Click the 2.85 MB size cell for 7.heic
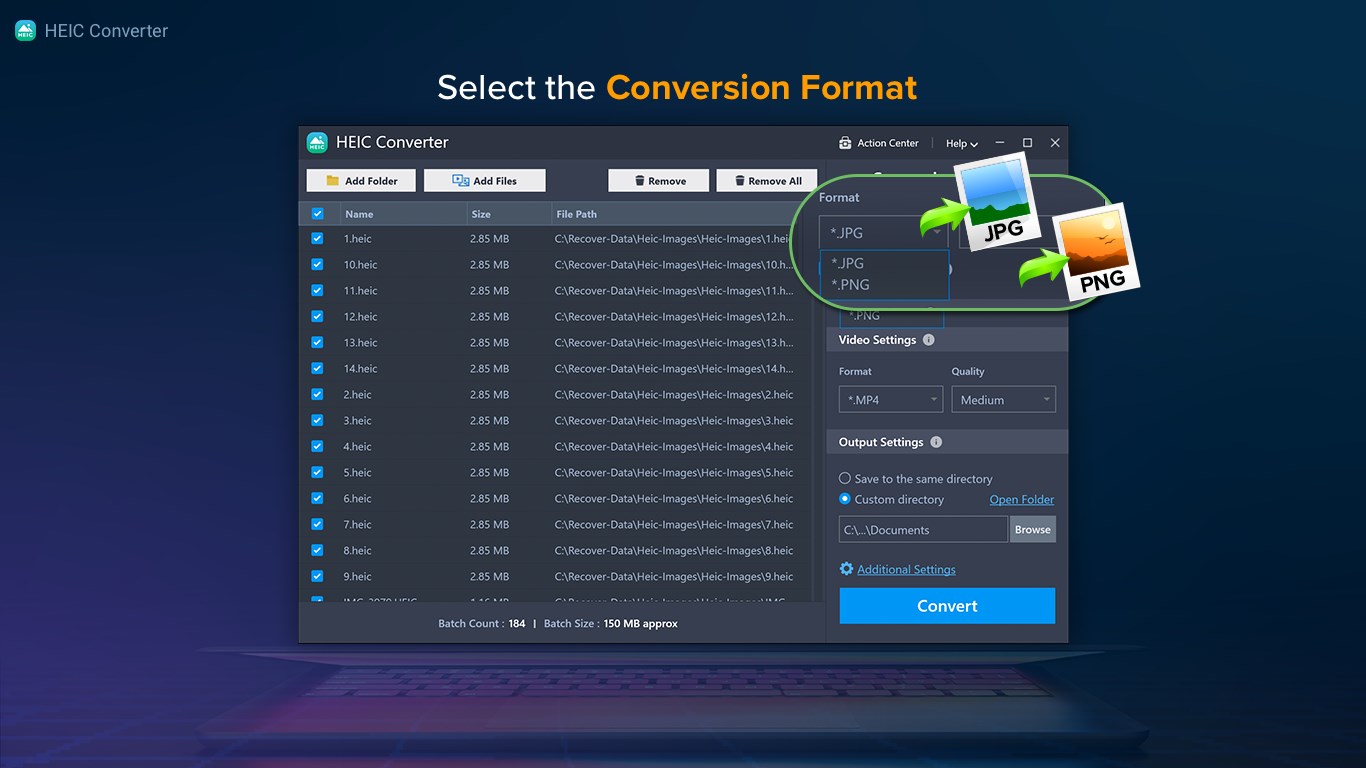The height and width of the screenshot is (768, 1366). point(489,525)
